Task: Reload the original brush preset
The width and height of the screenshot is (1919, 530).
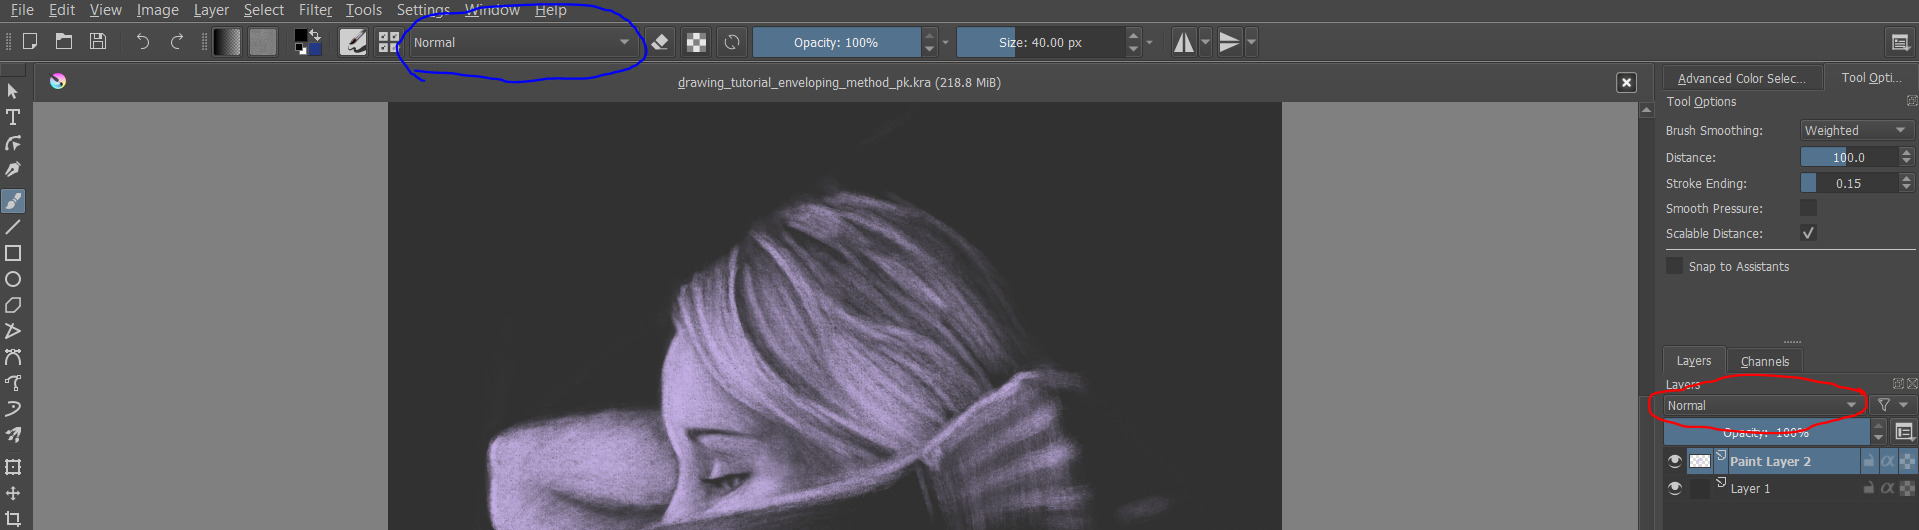Action: 732,42
